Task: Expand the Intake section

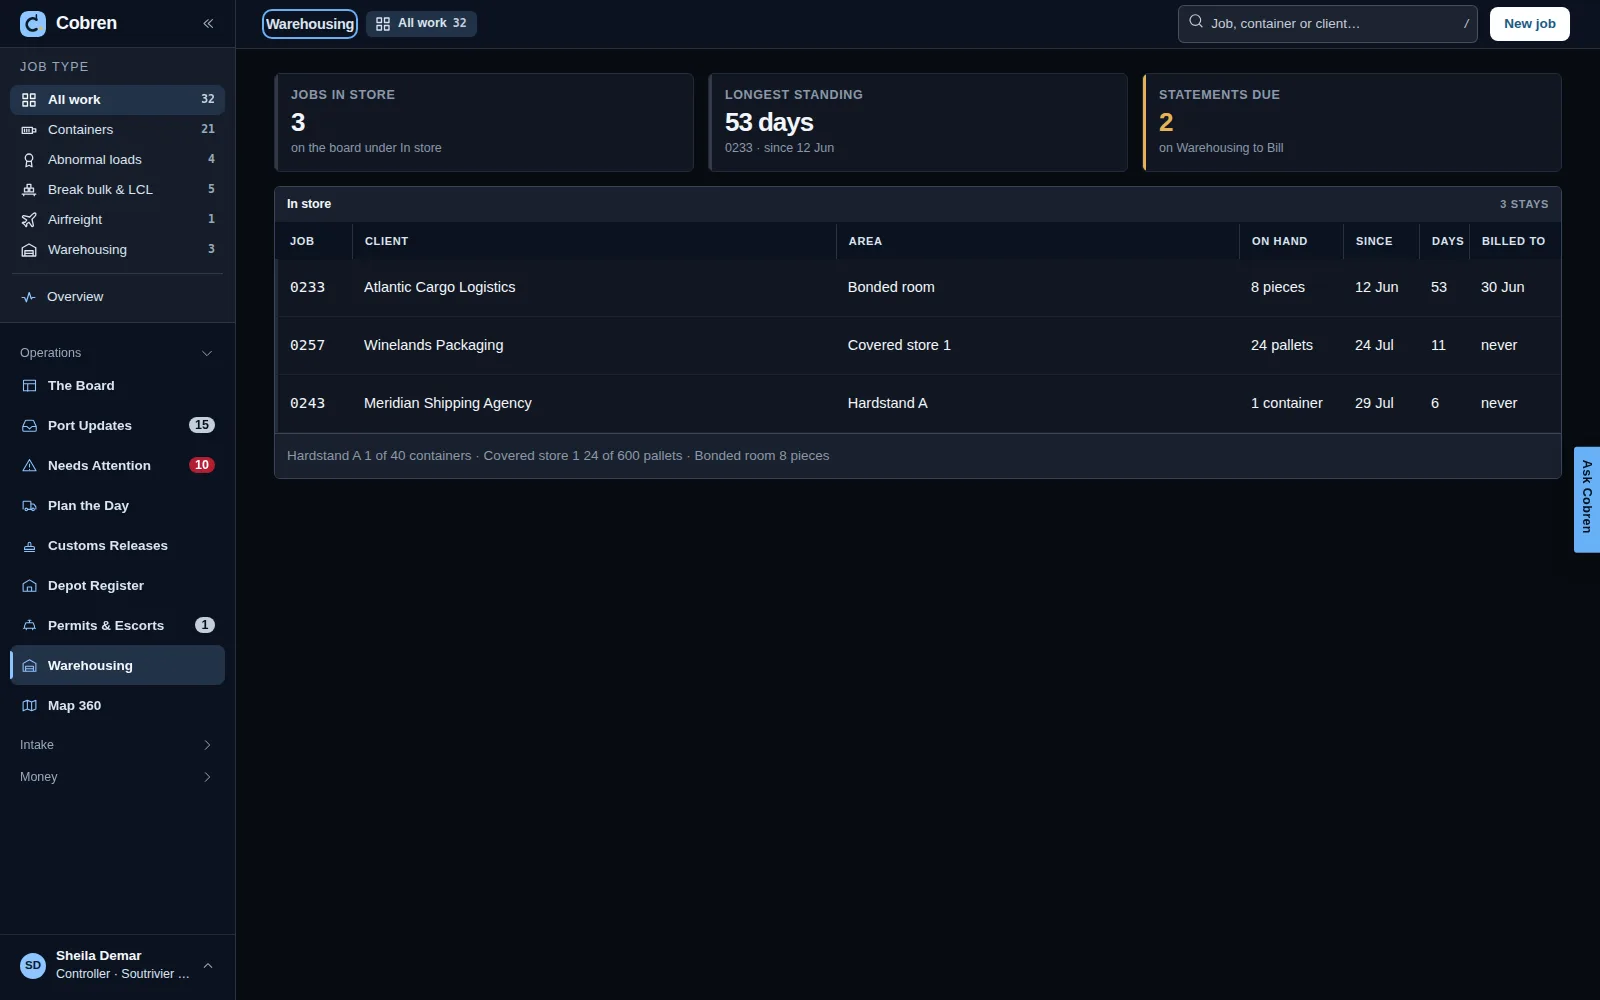Action: pyautogui.click(x=117, y=745)
